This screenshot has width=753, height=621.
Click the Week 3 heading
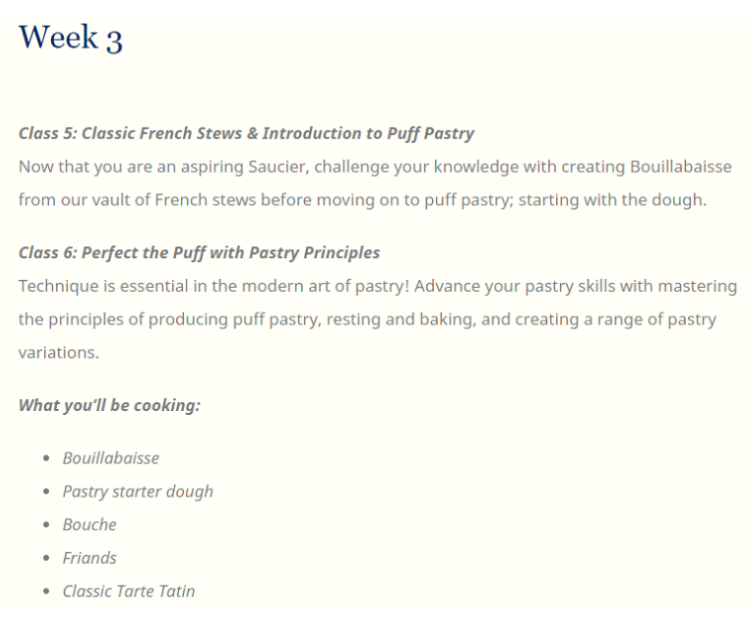pyautogui.click(x=71, y=37)
